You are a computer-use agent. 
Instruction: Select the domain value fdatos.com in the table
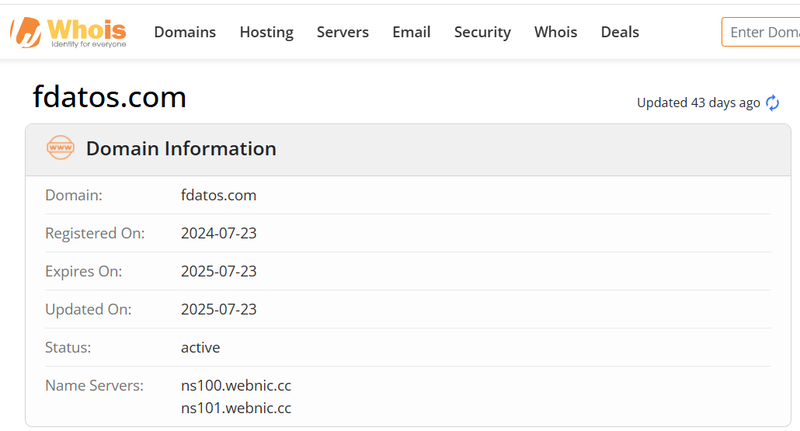pyautogui.click(x=218, y=195)
